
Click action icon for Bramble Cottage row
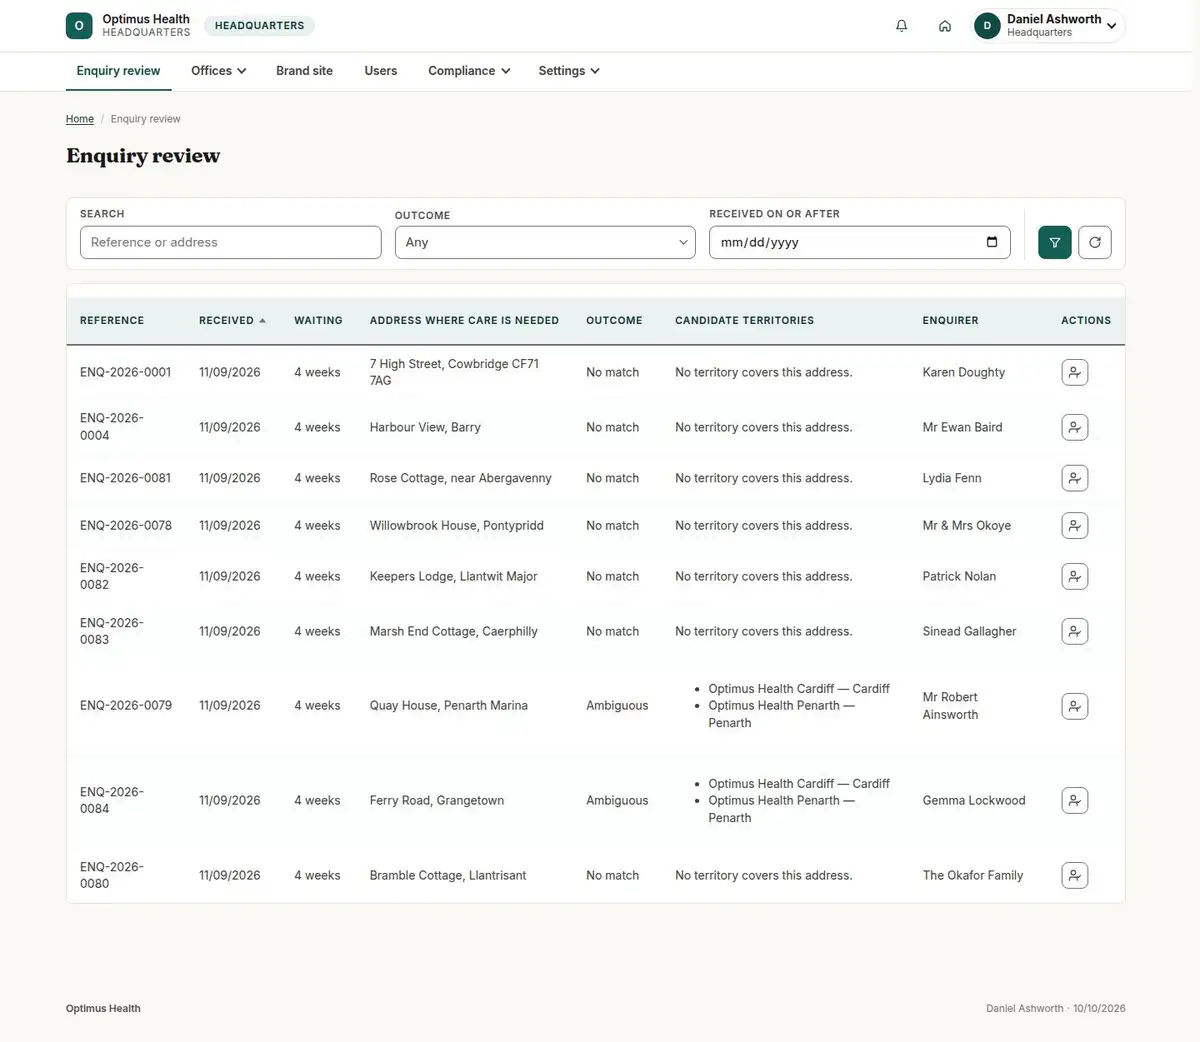1074,875
